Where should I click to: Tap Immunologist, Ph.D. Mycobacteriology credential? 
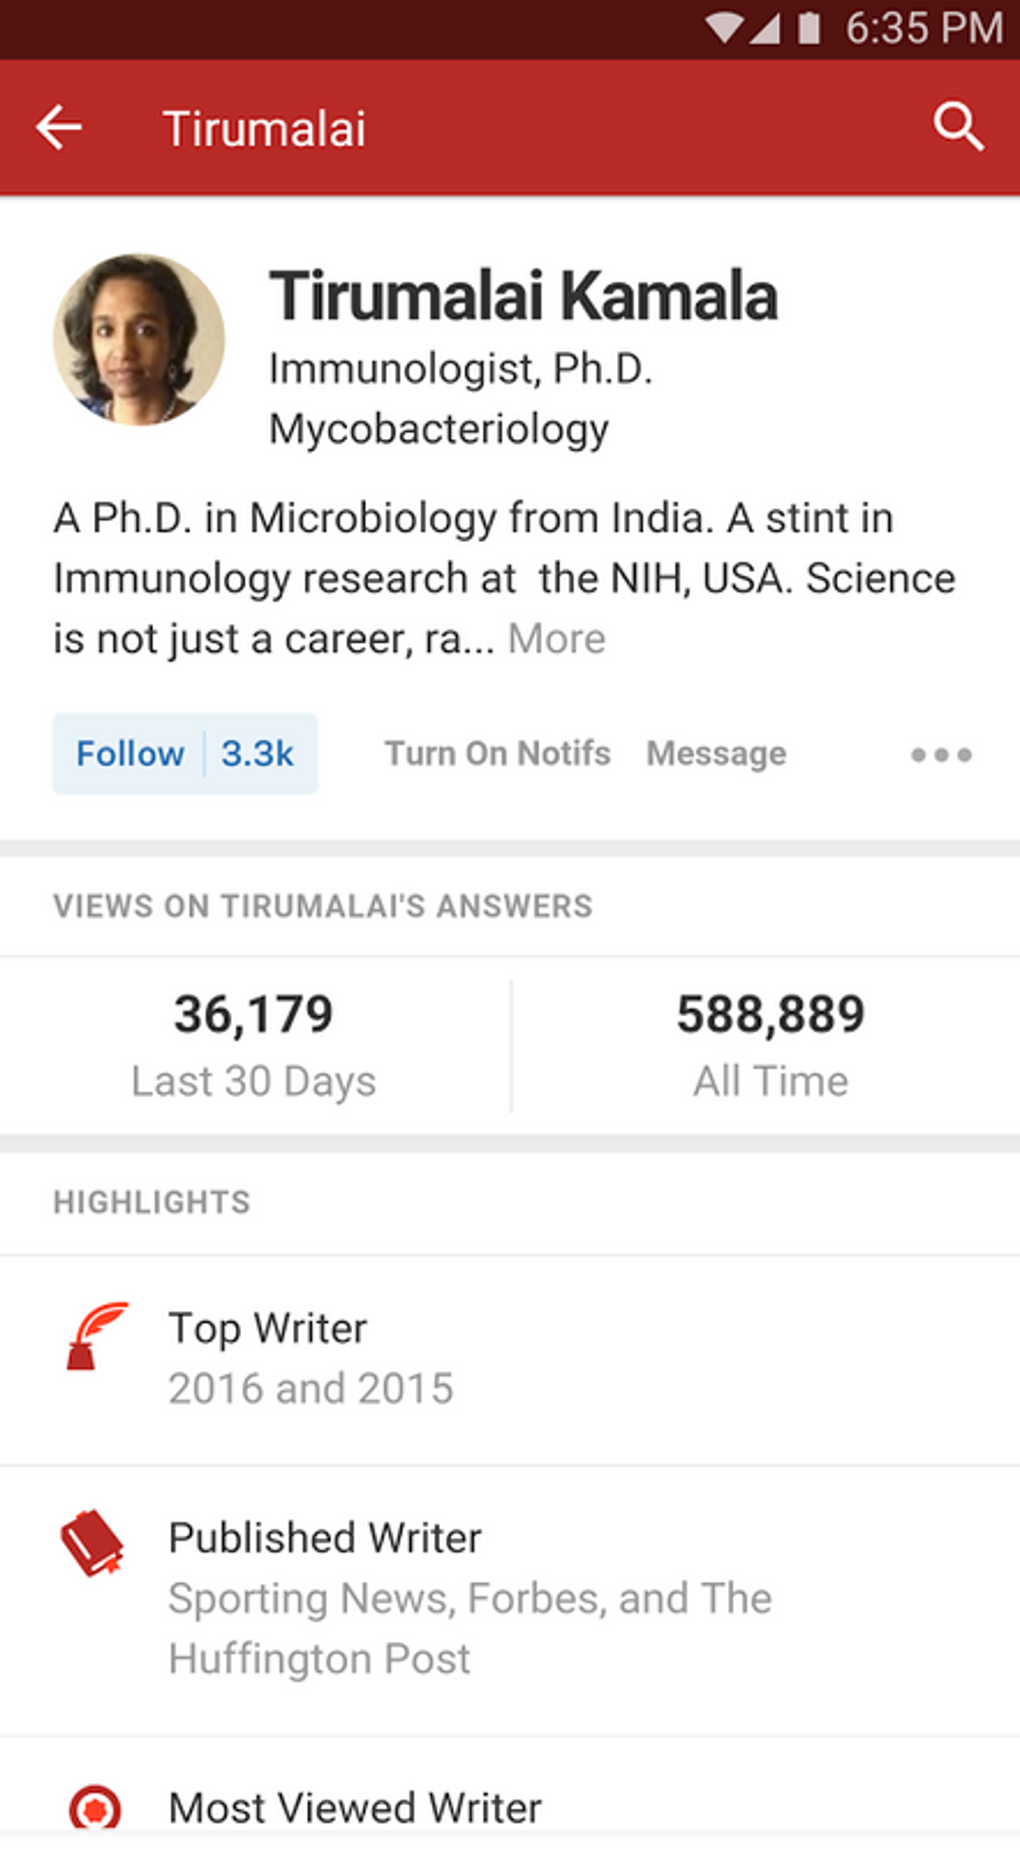tap(460, 398)
